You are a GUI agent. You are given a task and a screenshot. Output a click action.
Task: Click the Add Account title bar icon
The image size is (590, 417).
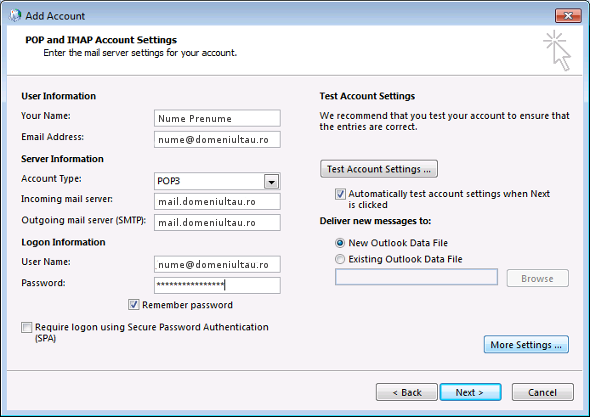tap(14, 16)
